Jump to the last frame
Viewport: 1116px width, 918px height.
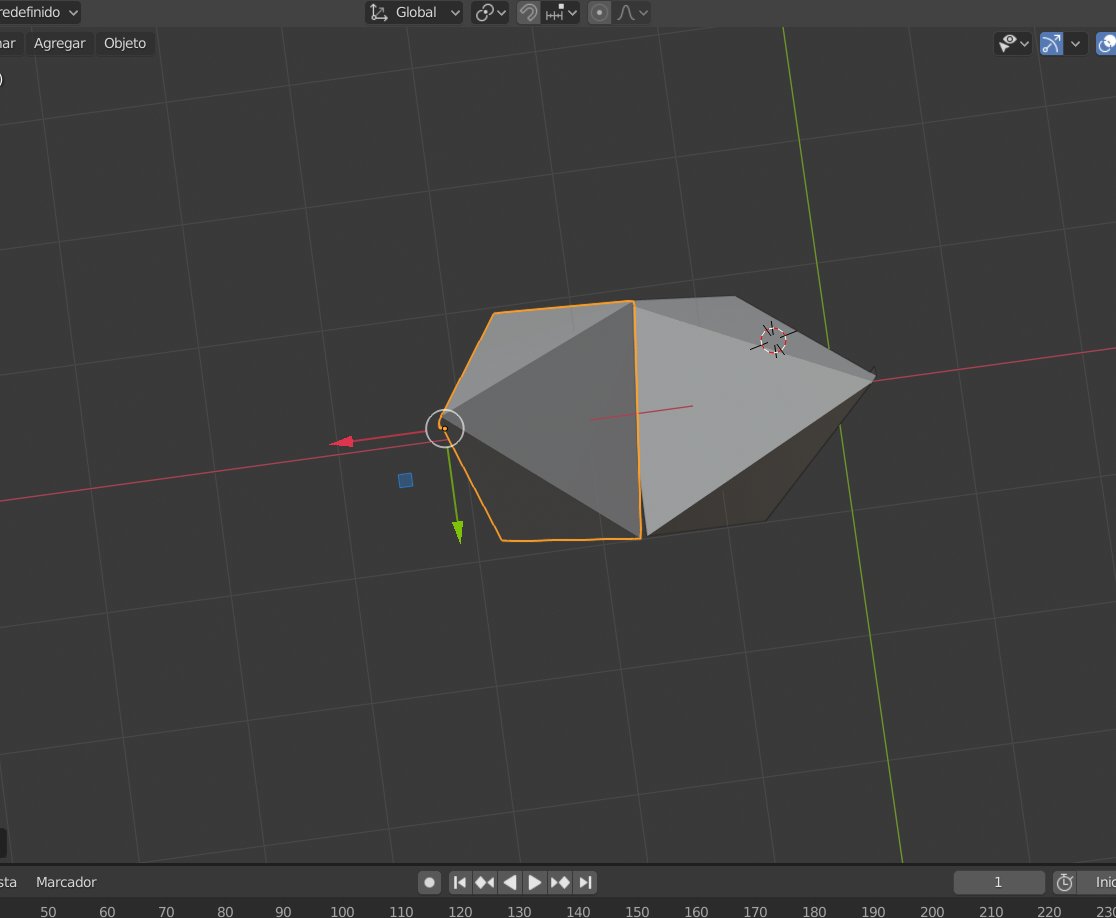click(x=585, y=882)
